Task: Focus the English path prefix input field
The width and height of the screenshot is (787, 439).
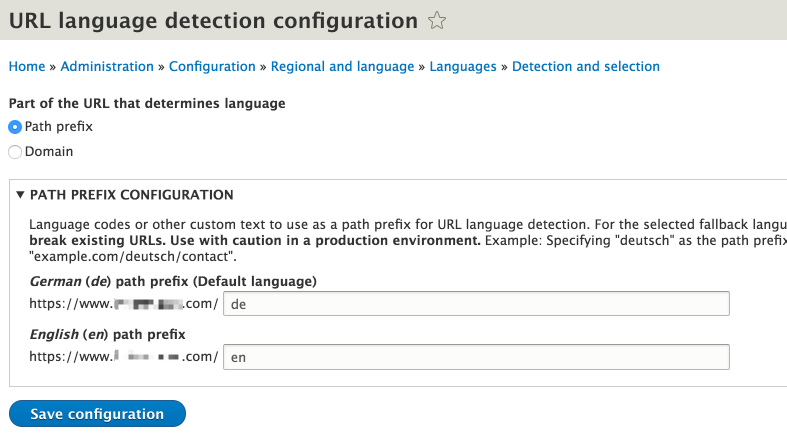Action: (x=476, y=356)
